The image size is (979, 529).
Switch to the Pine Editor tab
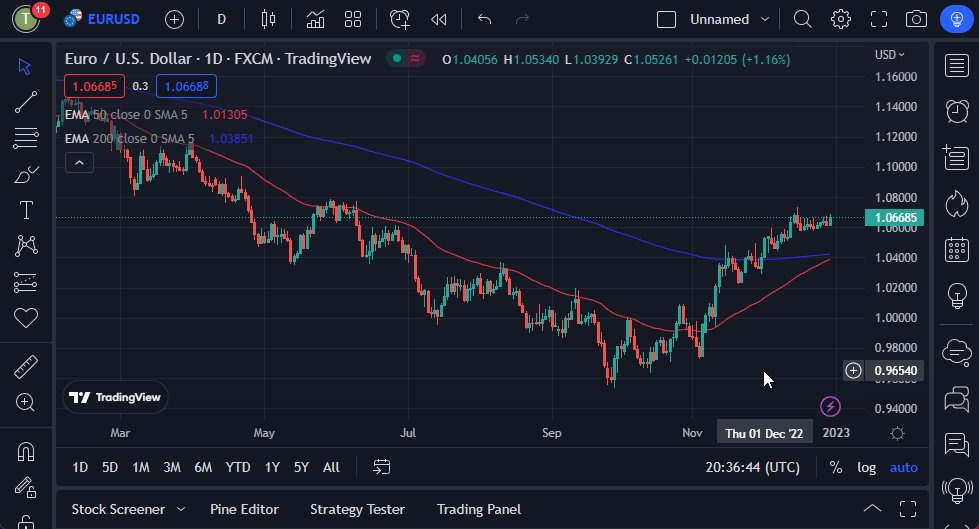pos(244,509)
